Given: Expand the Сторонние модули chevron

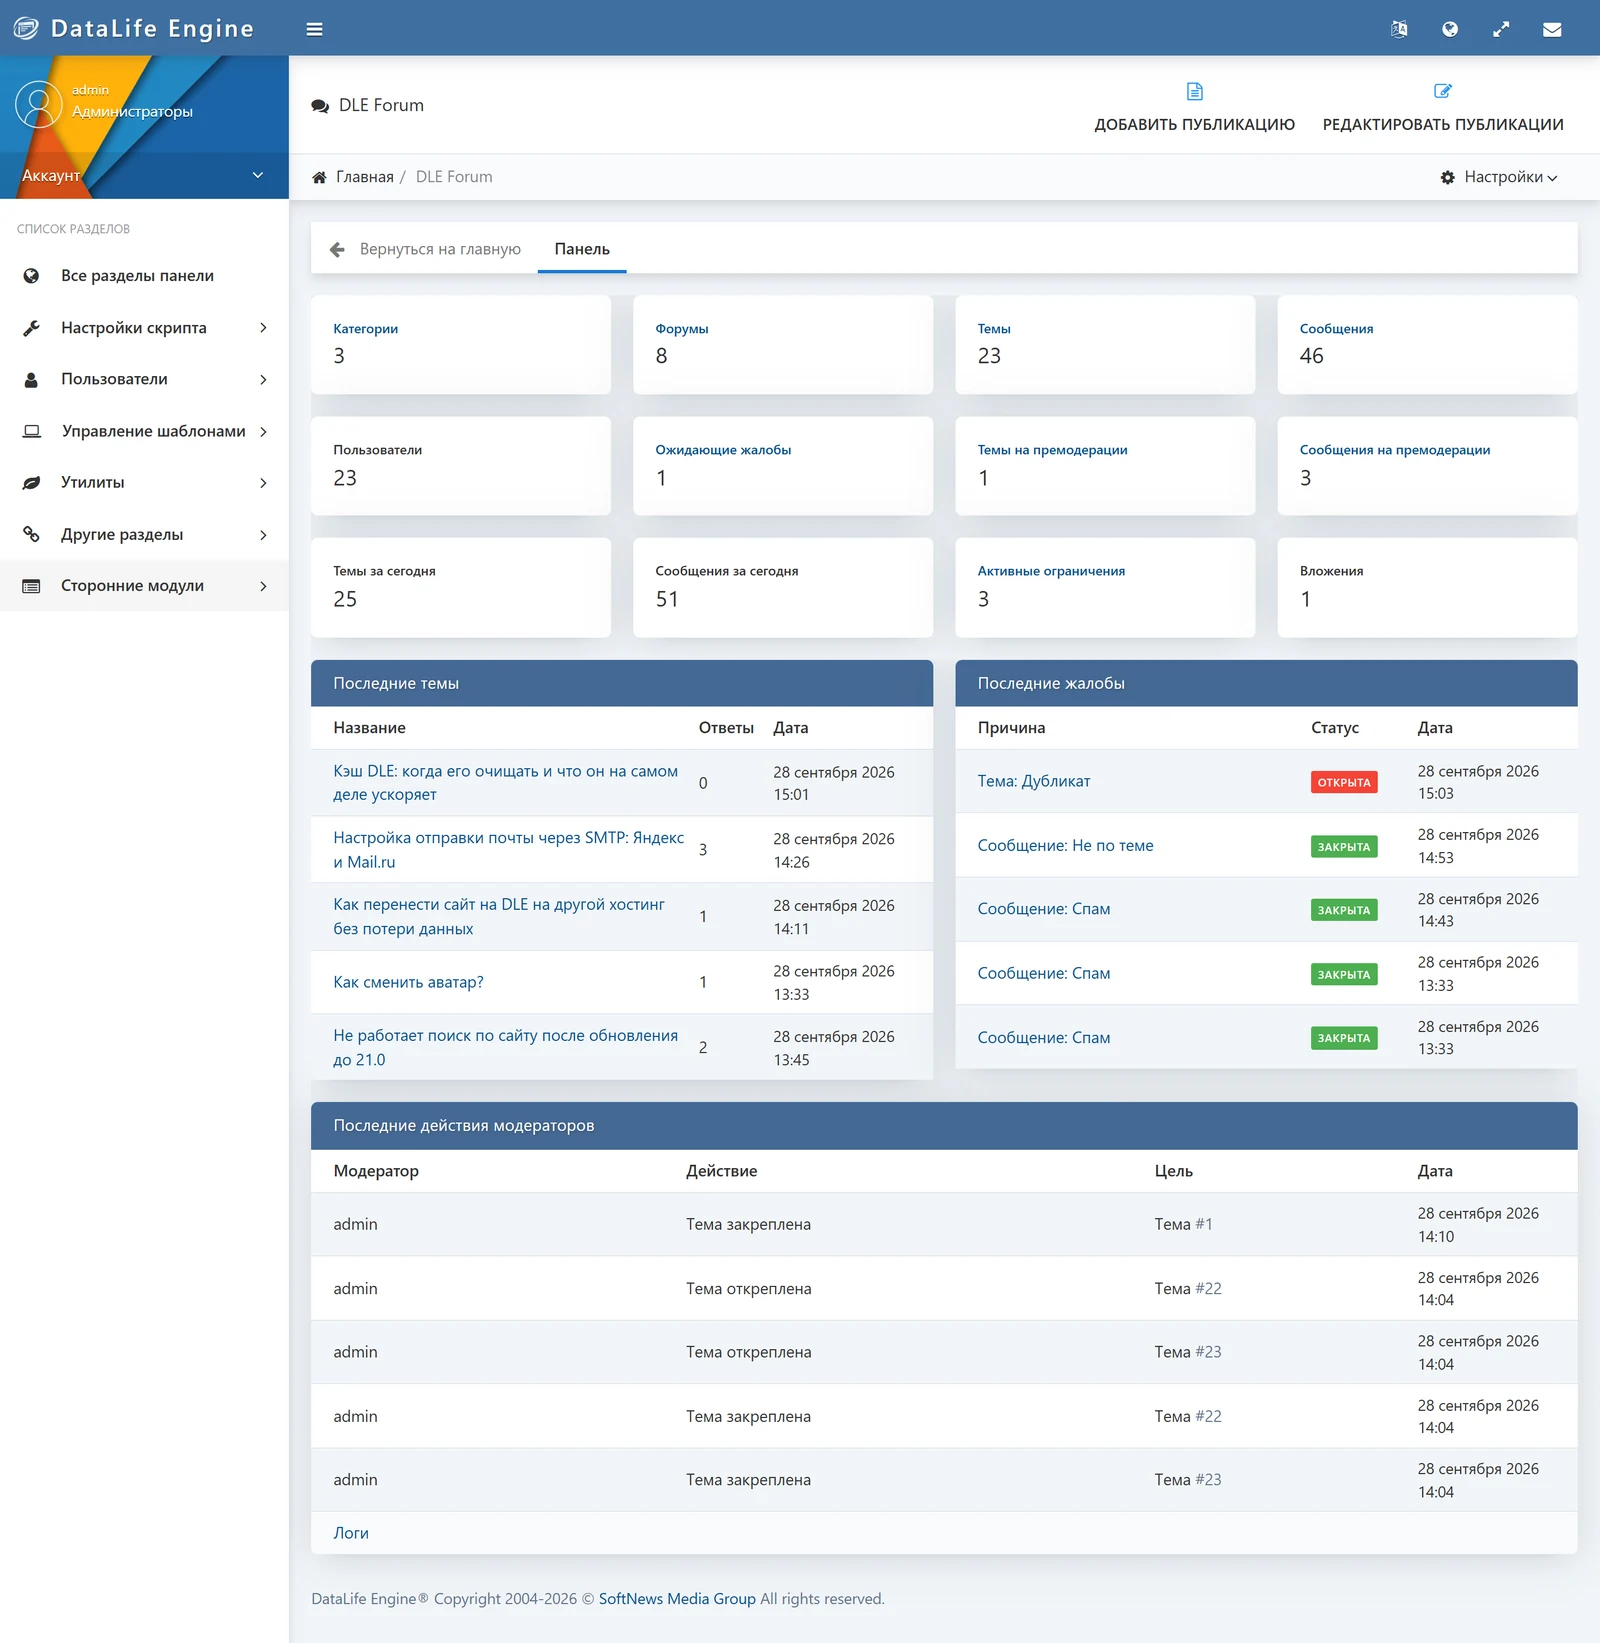Looking at the screenshot, I should pos(263,586).
